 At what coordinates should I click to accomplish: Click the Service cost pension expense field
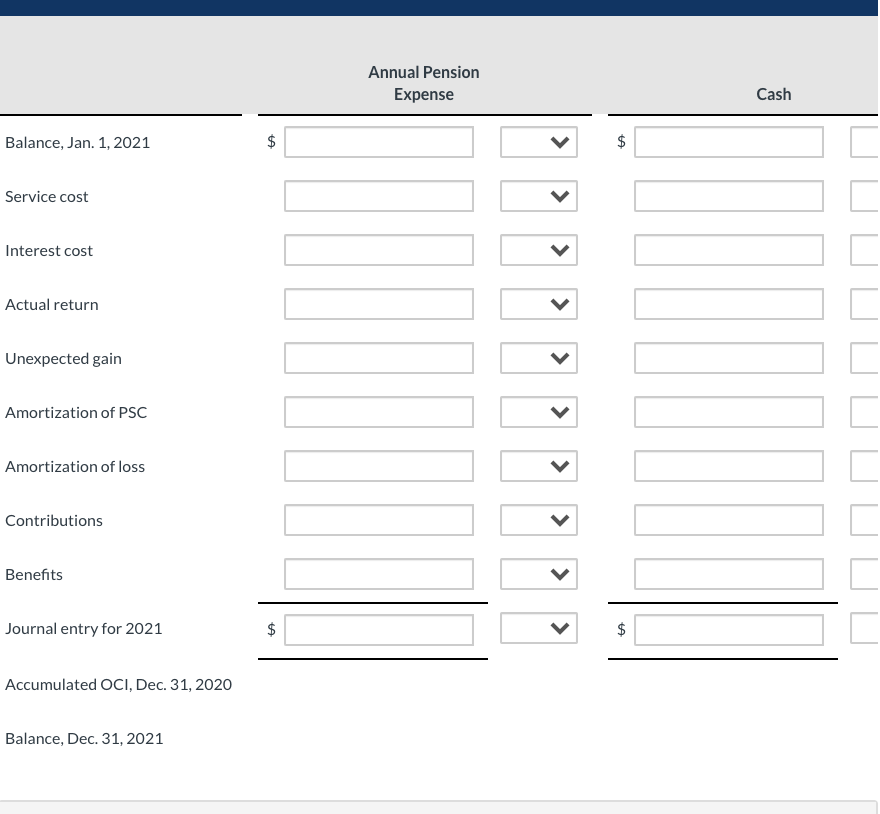378,195
